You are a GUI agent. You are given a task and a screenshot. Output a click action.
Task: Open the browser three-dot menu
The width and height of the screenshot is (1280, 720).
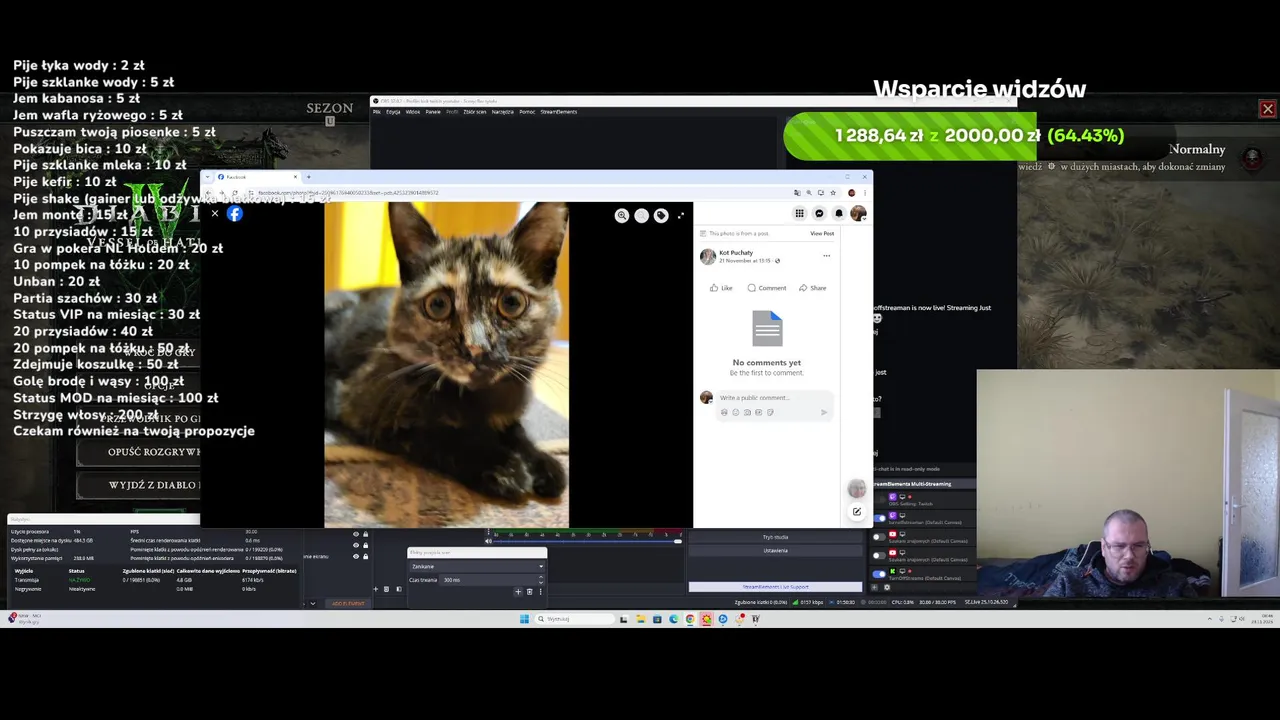point(865,193)
